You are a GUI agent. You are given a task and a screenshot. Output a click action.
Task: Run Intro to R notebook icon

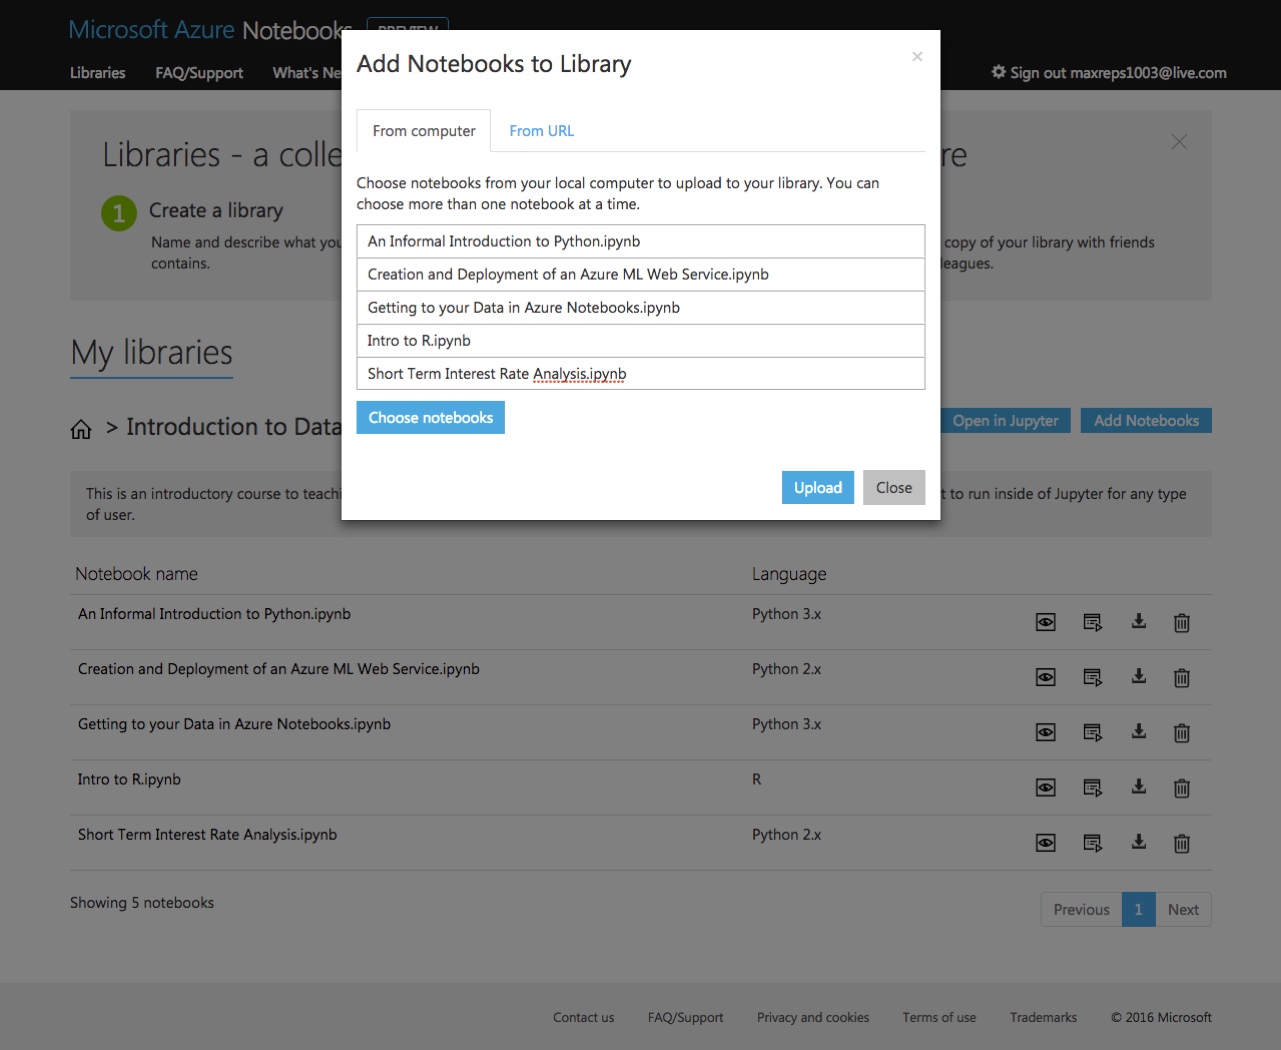point(1092,788)
